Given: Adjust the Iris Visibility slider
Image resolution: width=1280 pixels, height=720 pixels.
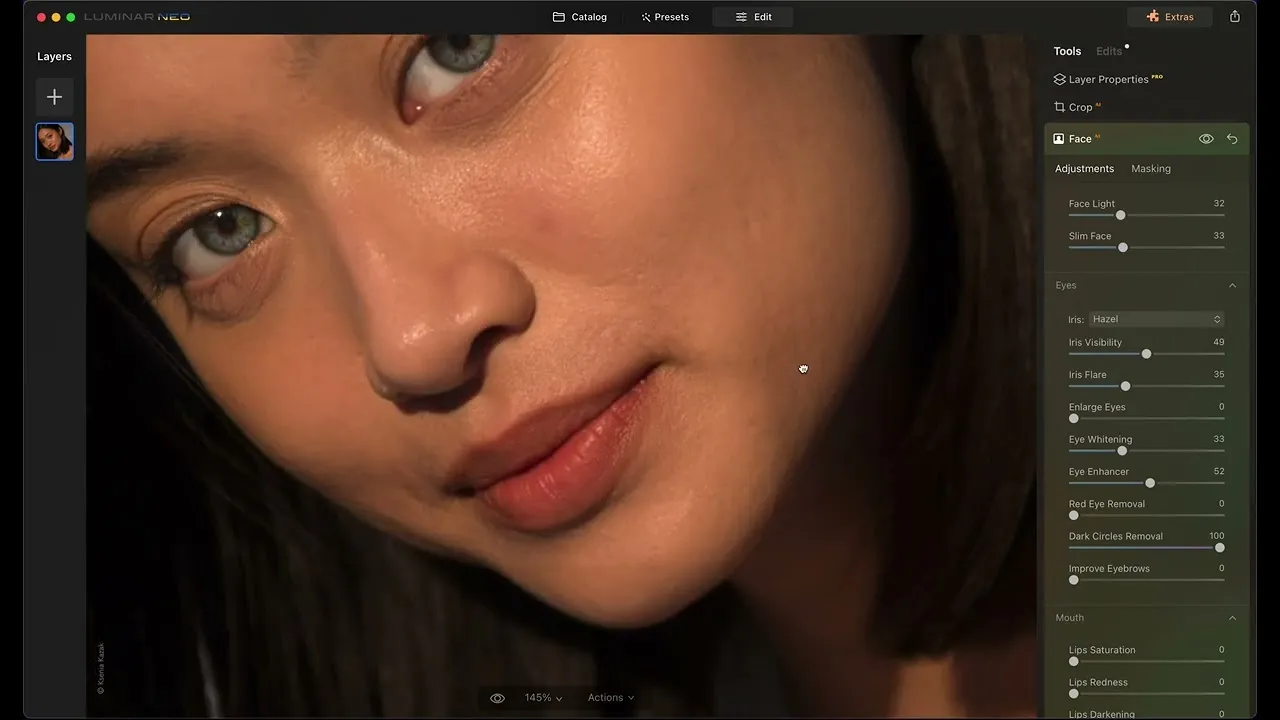Looking at the screenshot, I should pos(1146,354).
